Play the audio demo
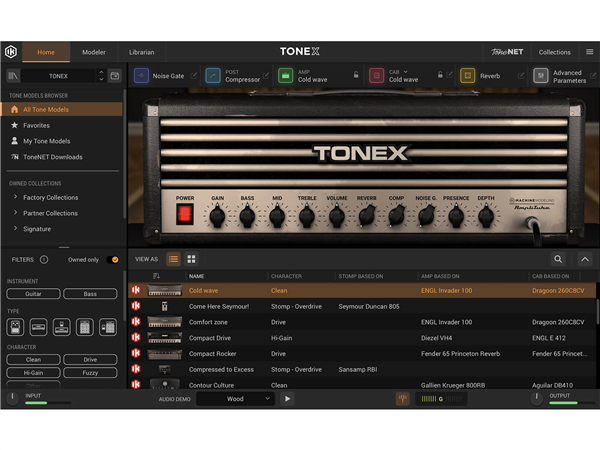Screen dimensions: 600x450 pyautogui.click(x=288, y=398)
